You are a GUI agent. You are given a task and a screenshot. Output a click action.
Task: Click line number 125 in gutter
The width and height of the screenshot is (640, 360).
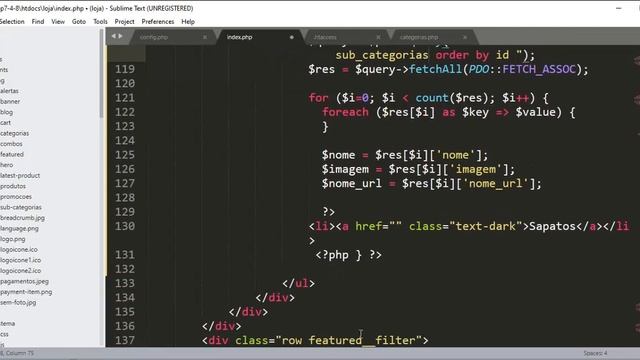pyautogui.click(x=124, y=155)
